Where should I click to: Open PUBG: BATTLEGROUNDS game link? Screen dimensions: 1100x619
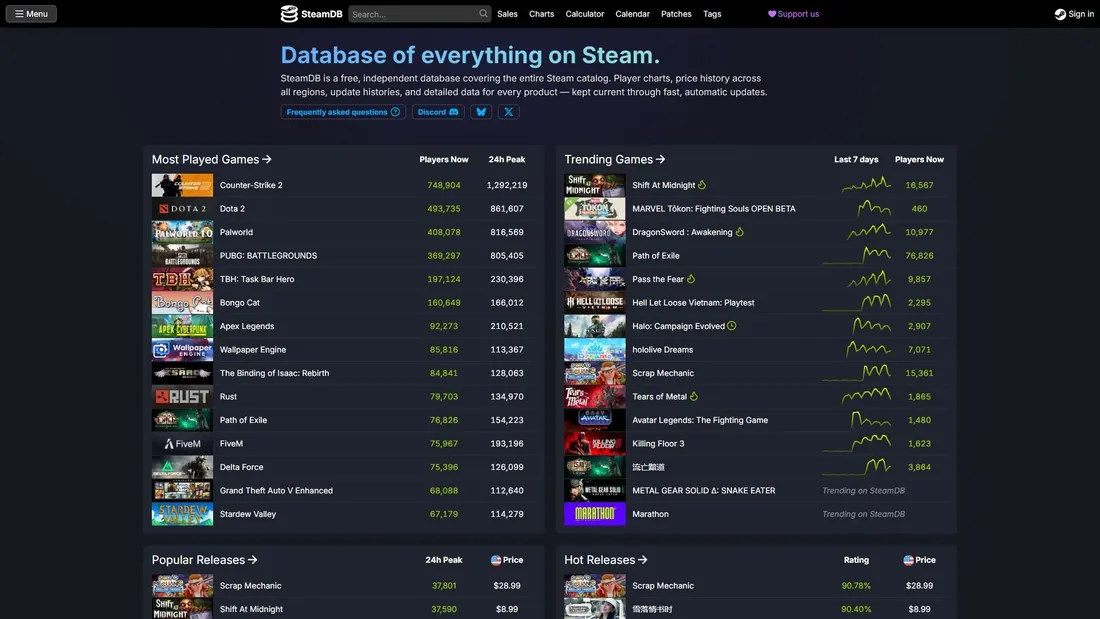tap(268, 255)
